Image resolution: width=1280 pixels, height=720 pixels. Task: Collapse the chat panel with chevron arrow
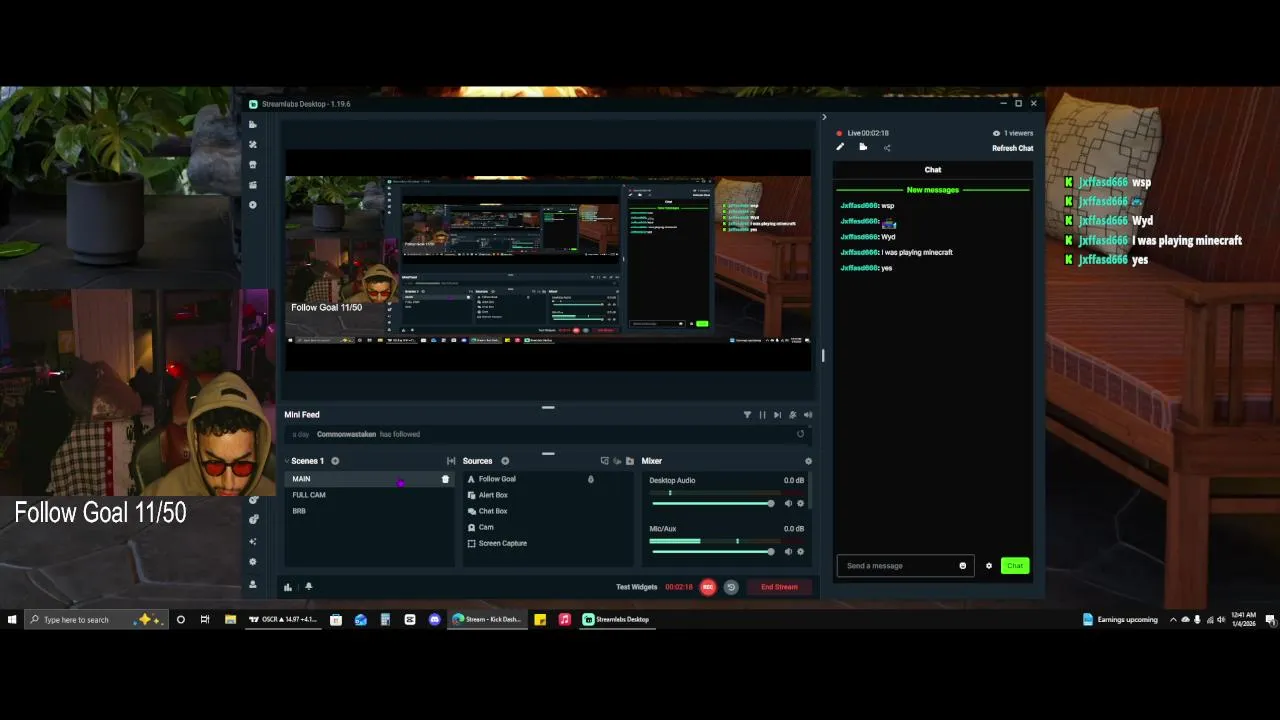point(824,117)
